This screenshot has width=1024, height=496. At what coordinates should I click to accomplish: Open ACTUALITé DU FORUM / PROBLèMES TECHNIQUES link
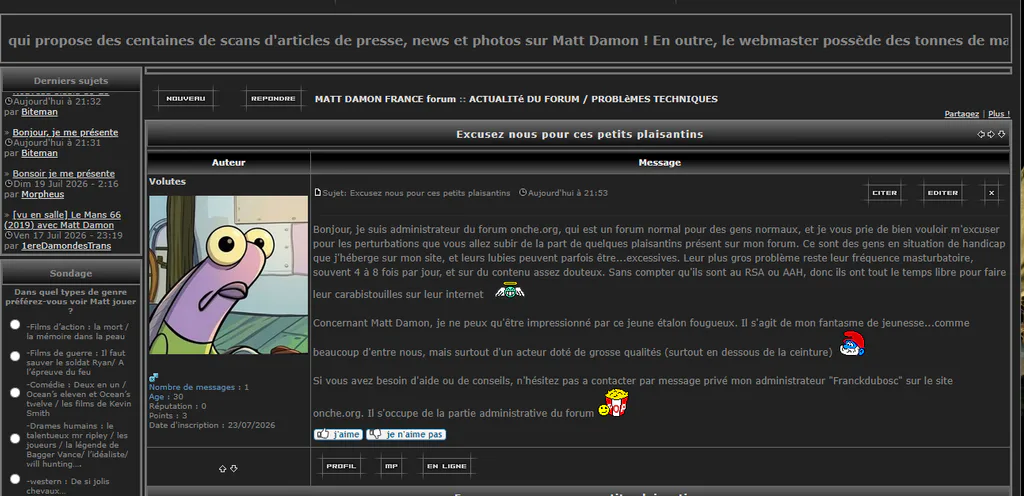point(593,99)
